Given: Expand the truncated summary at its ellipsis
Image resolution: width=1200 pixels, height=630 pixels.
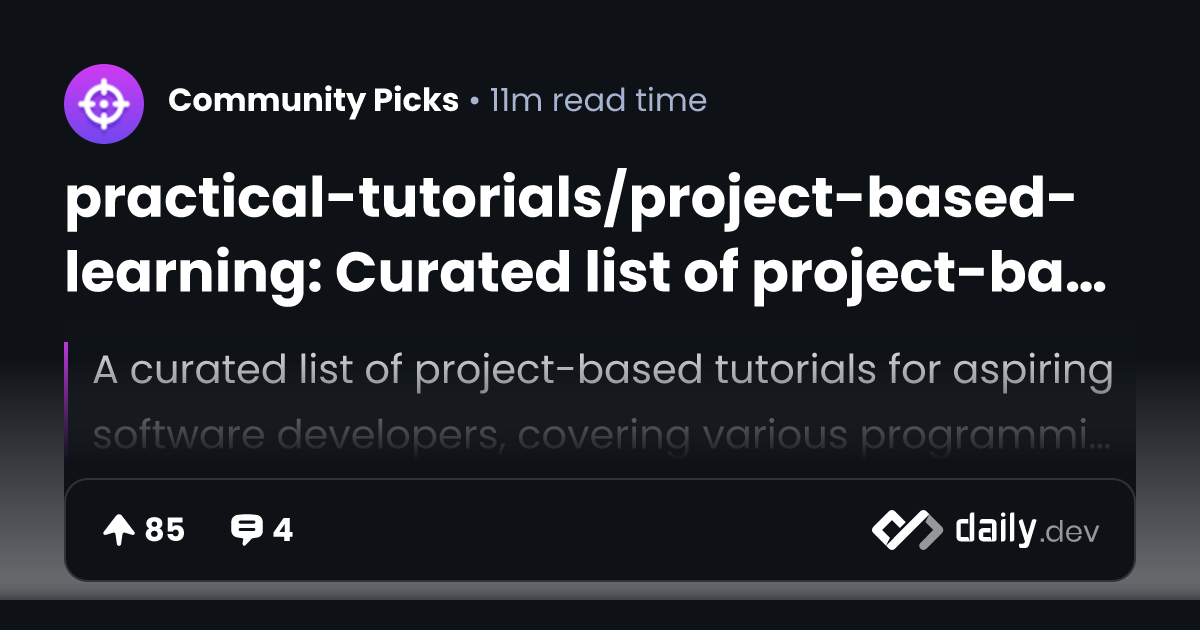Looking at the screenshot, I should click(x=1099, y=444).
